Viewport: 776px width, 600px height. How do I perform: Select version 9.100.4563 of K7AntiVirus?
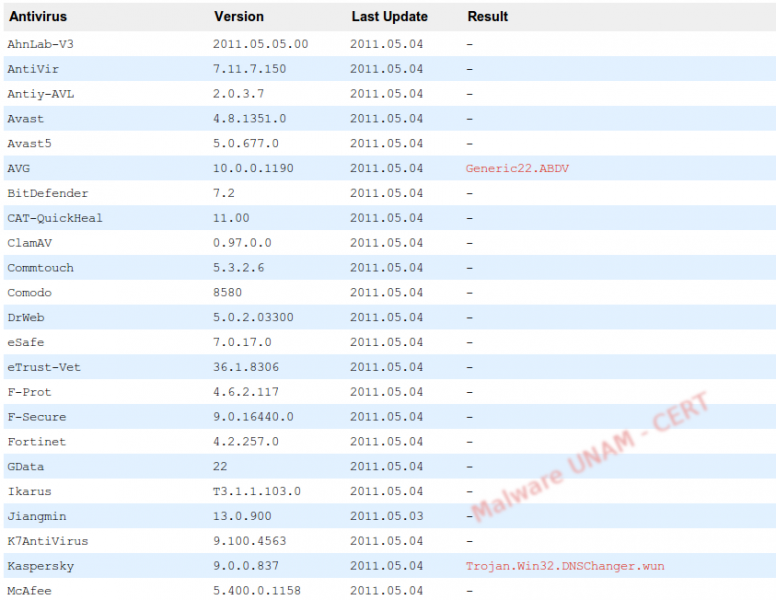249,541
